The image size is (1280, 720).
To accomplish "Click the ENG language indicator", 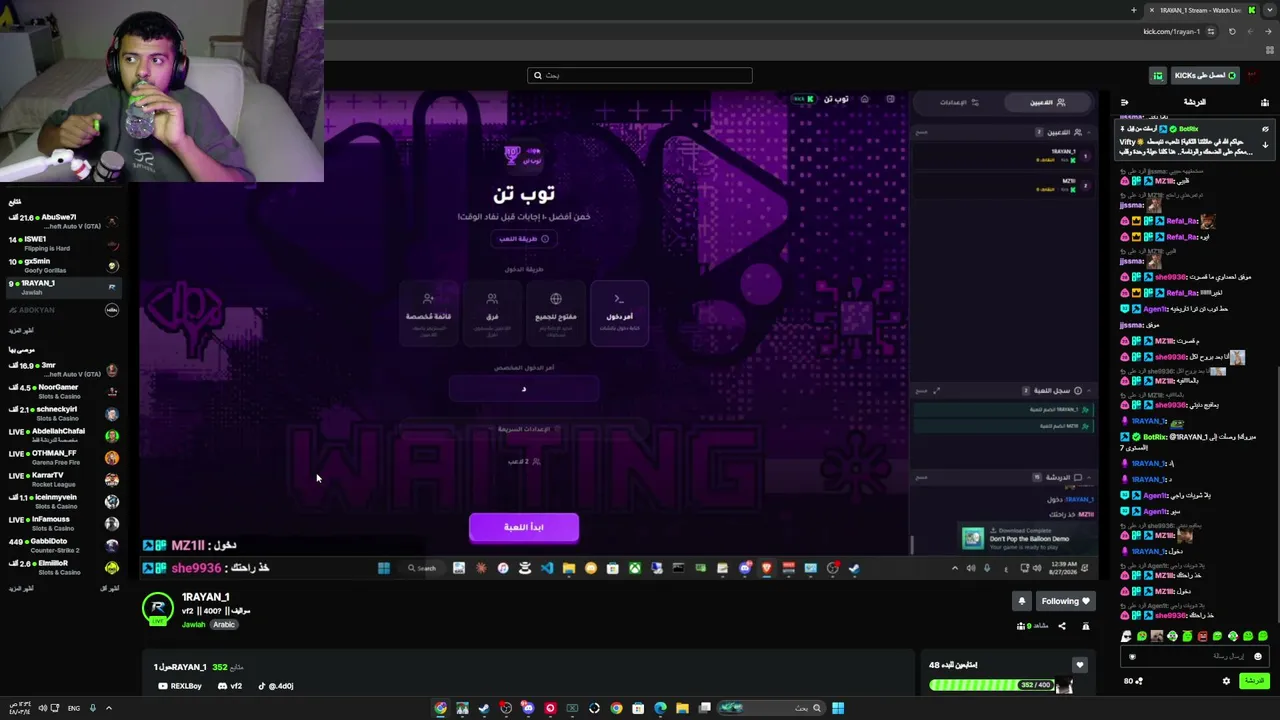I will [74, 708].
